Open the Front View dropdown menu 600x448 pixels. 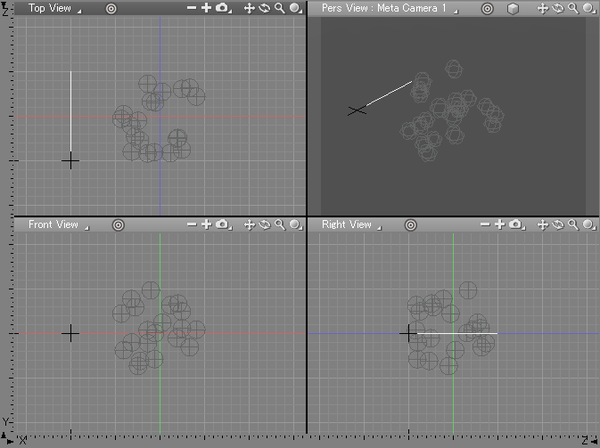coord(57,225)
